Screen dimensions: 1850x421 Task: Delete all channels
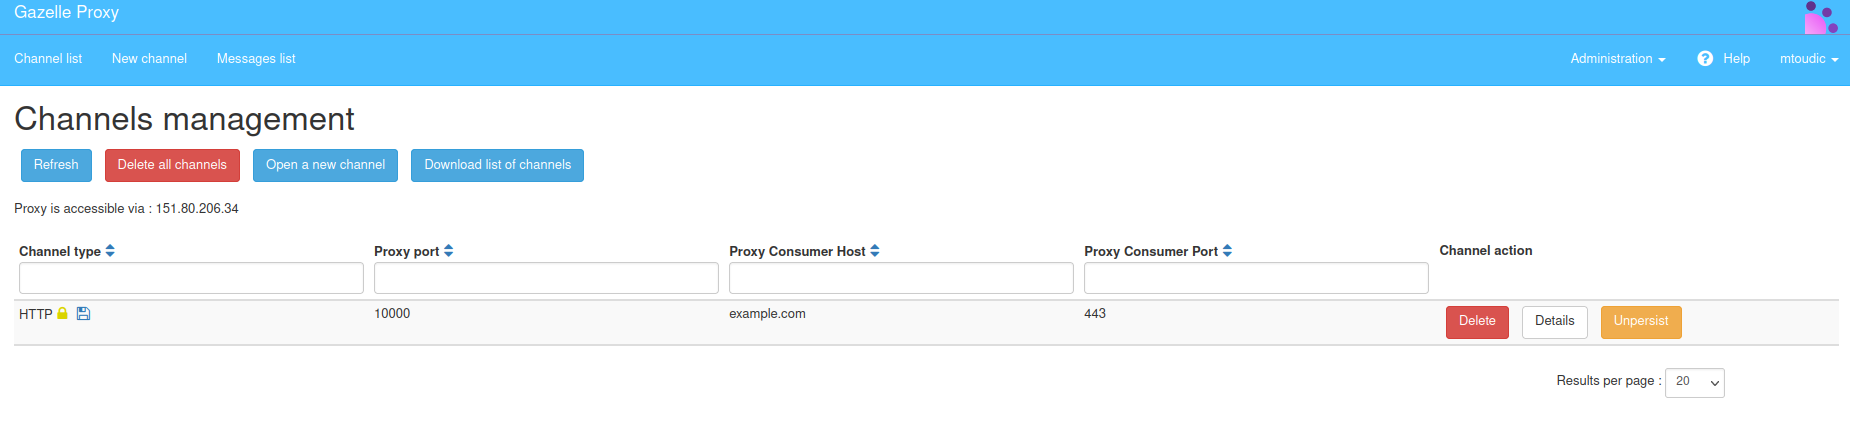172,165
